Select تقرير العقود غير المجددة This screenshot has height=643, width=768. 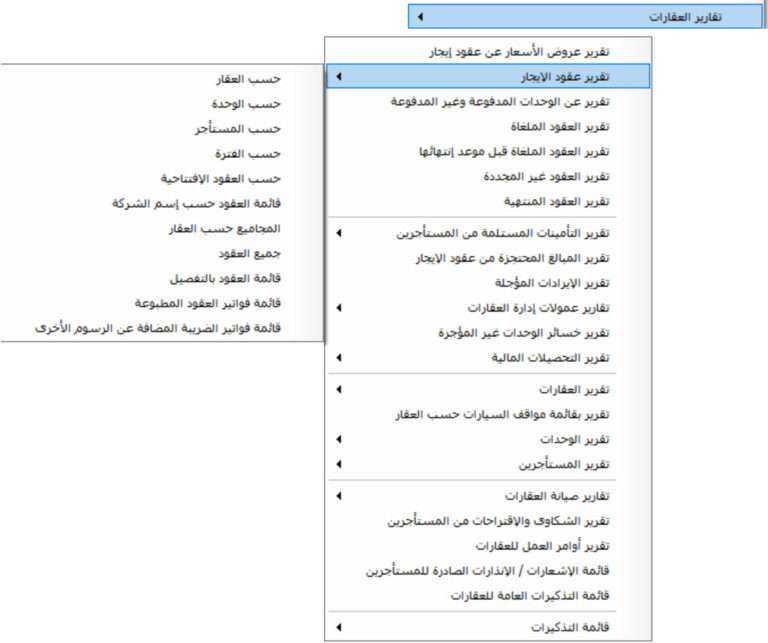[x=488, y=177]
